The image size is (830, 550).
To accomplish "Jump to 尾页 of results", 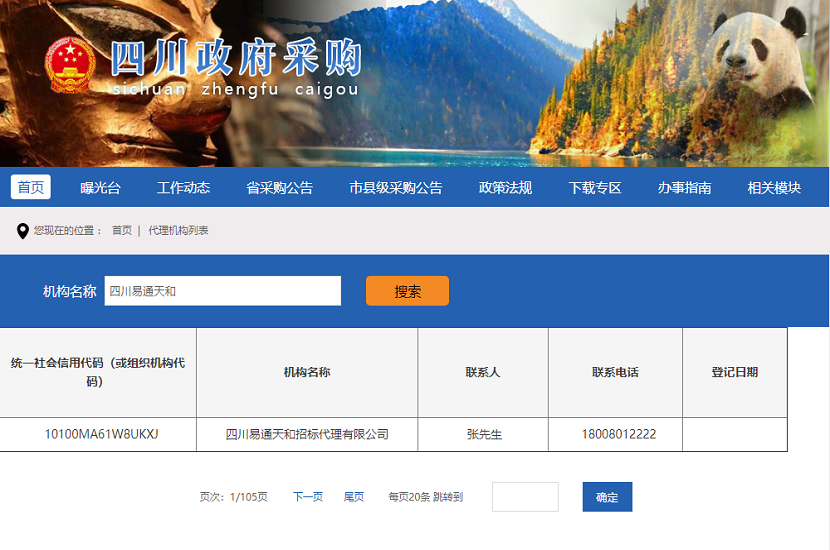I will 354,497.
